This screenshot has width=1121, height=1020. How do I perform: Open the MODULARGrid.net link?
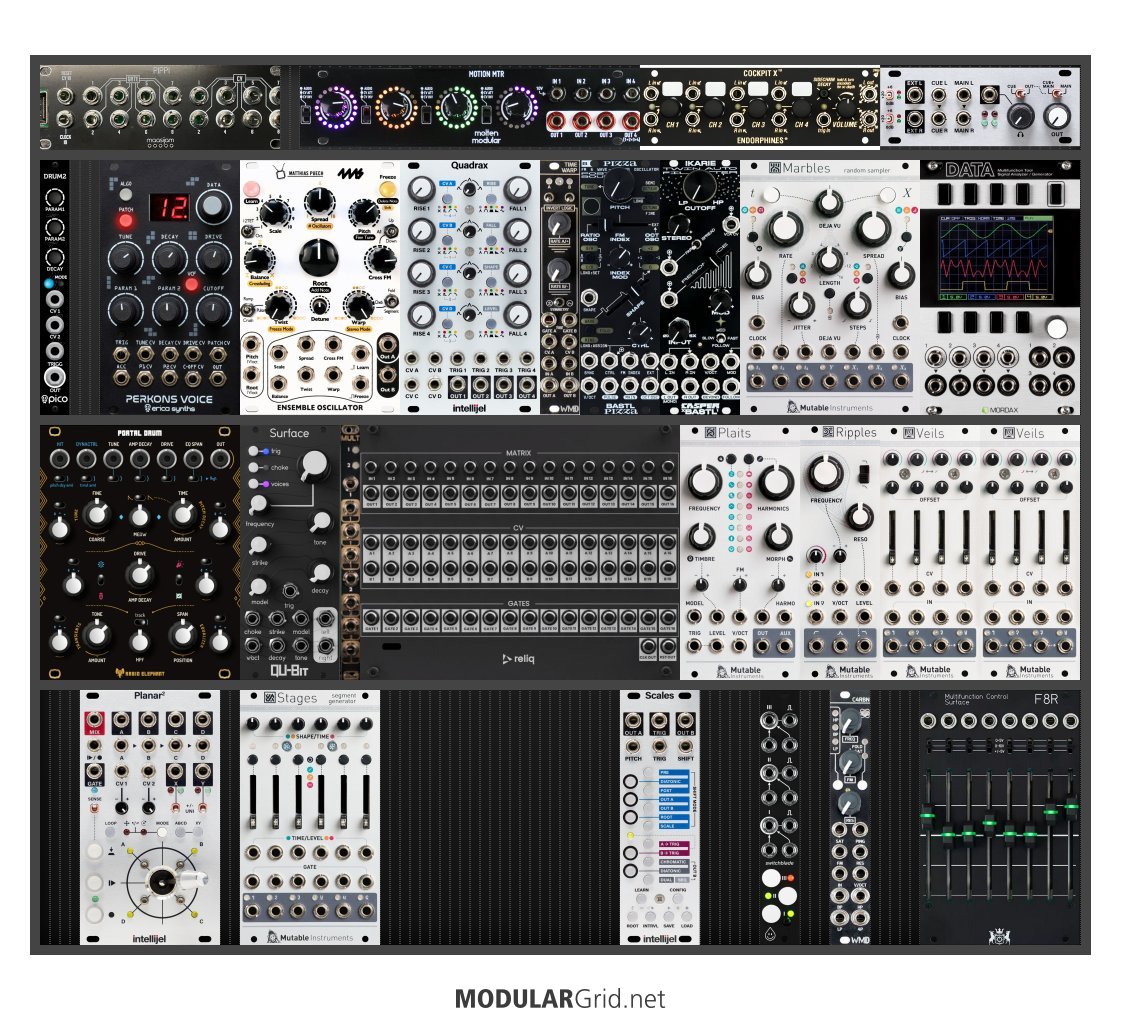click(560, 999)
